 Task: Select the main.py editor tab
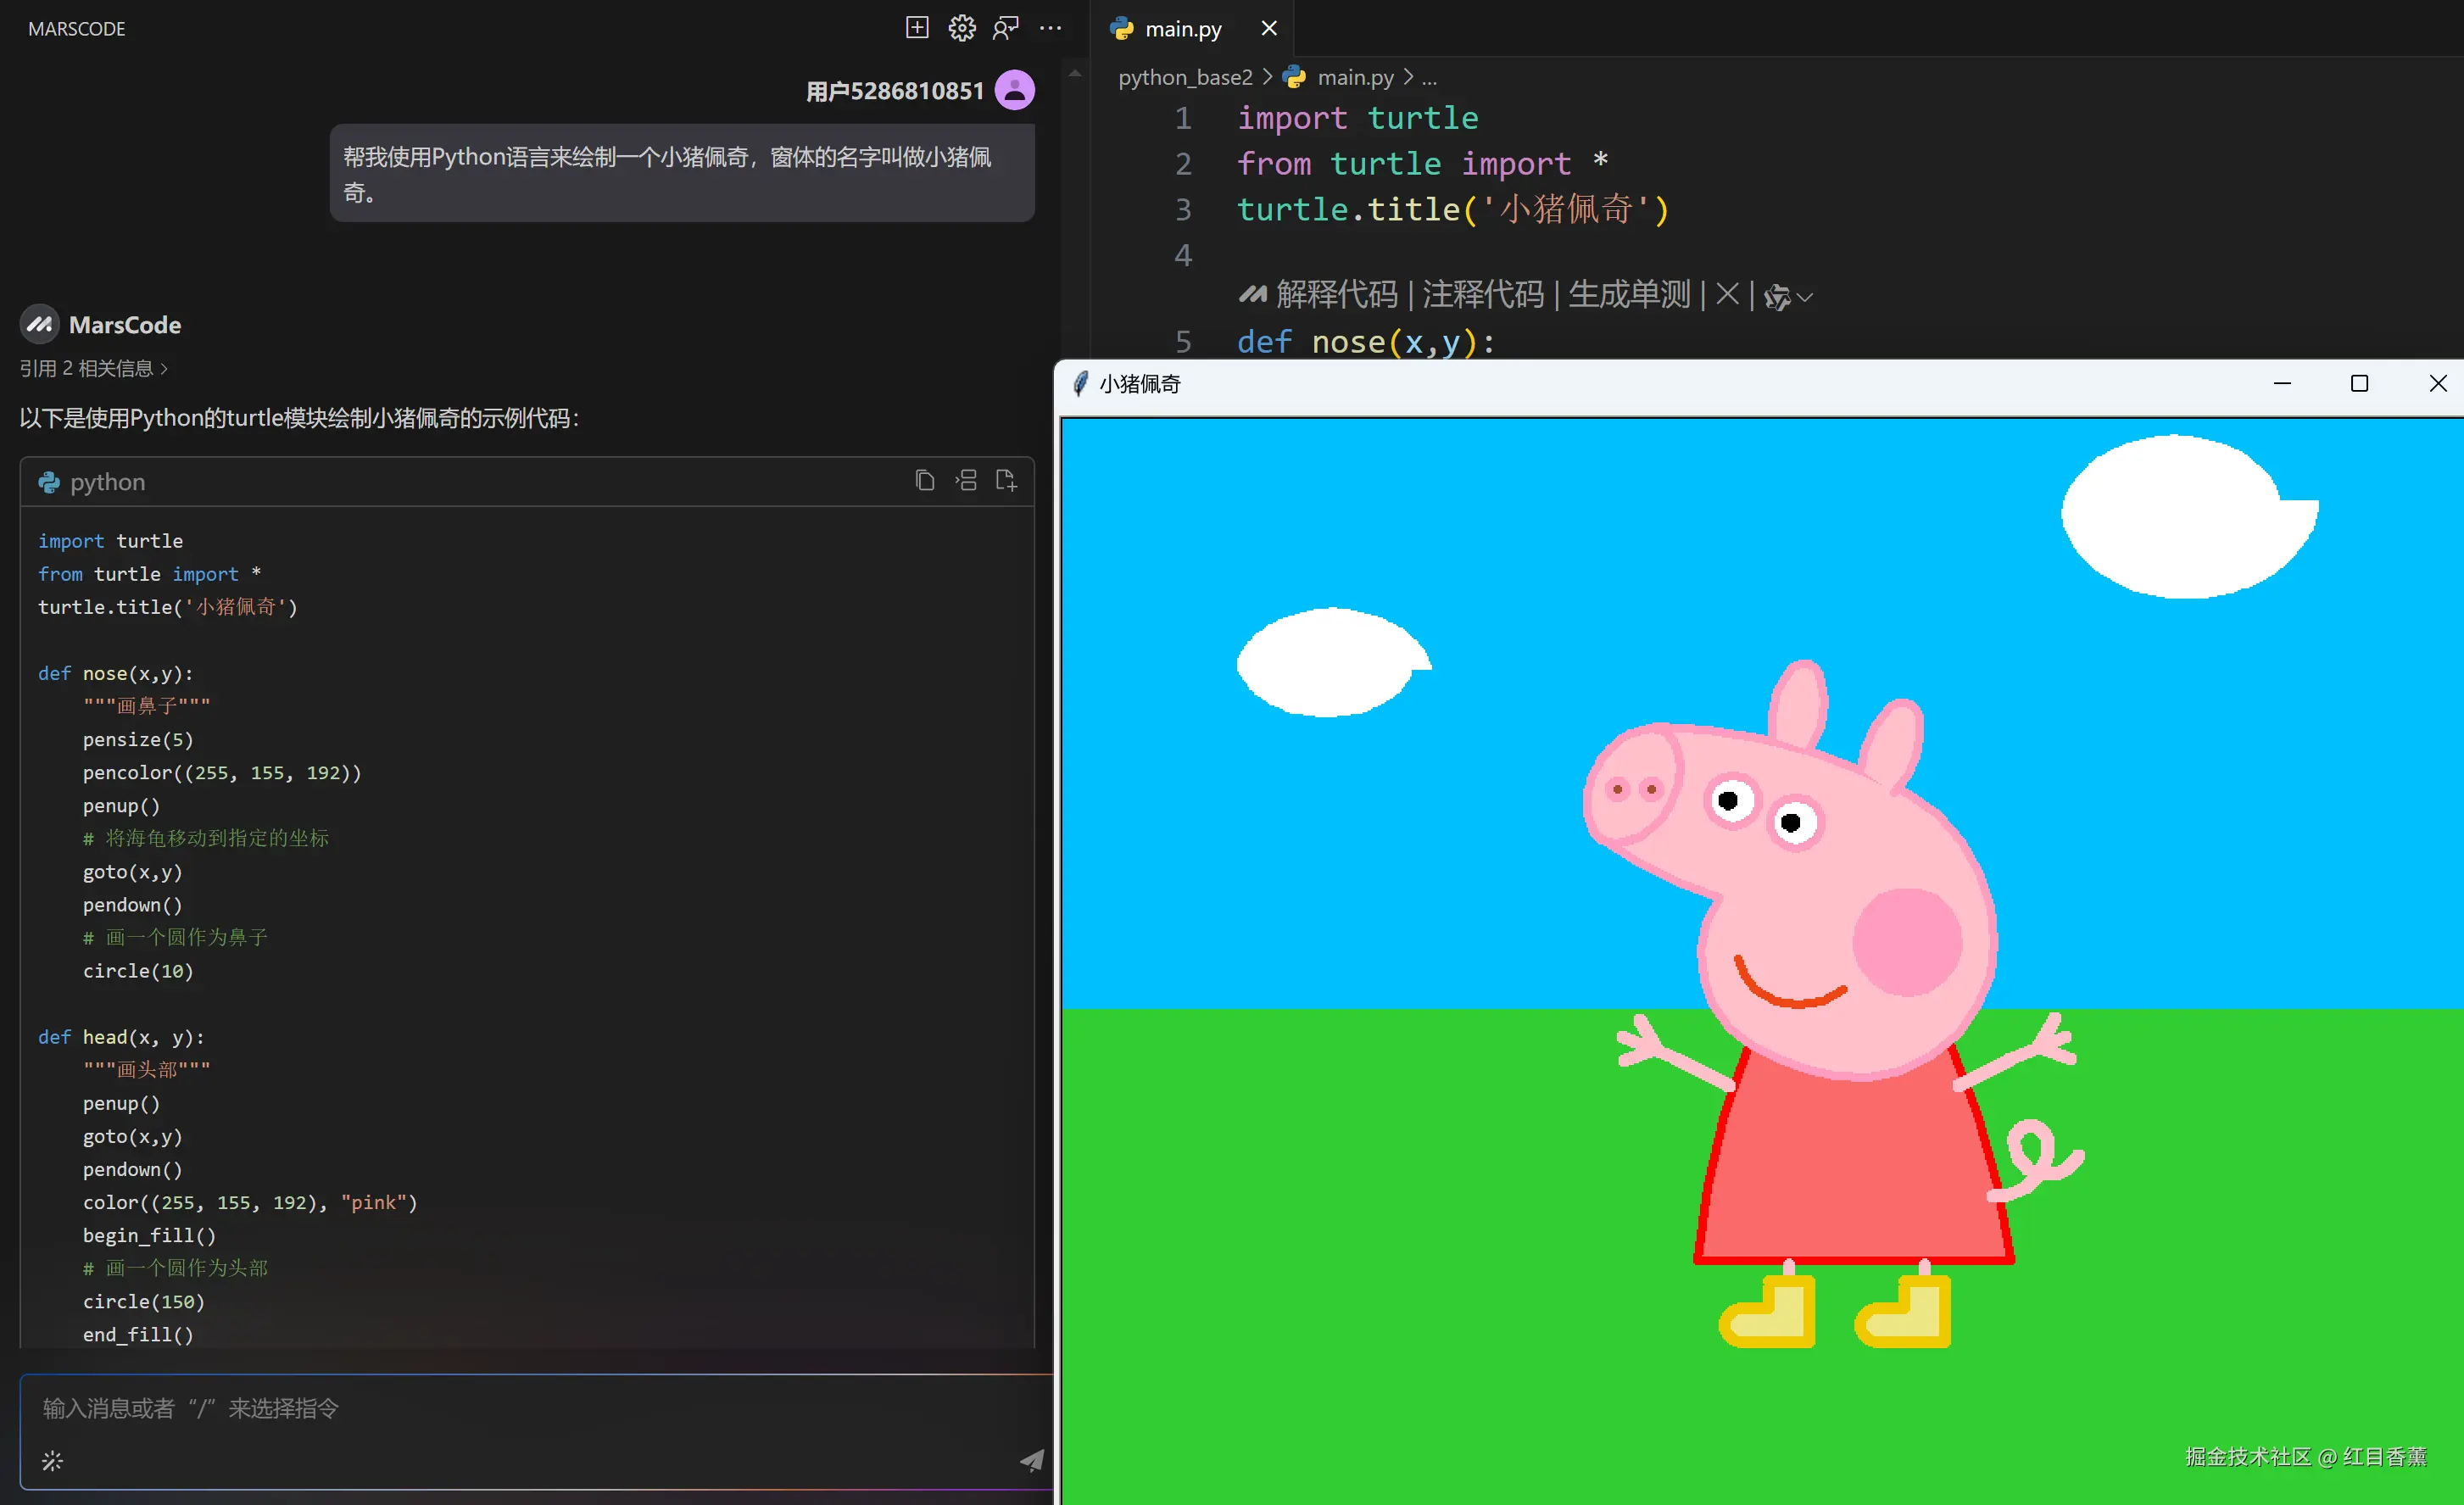[x=1182, y=29]
